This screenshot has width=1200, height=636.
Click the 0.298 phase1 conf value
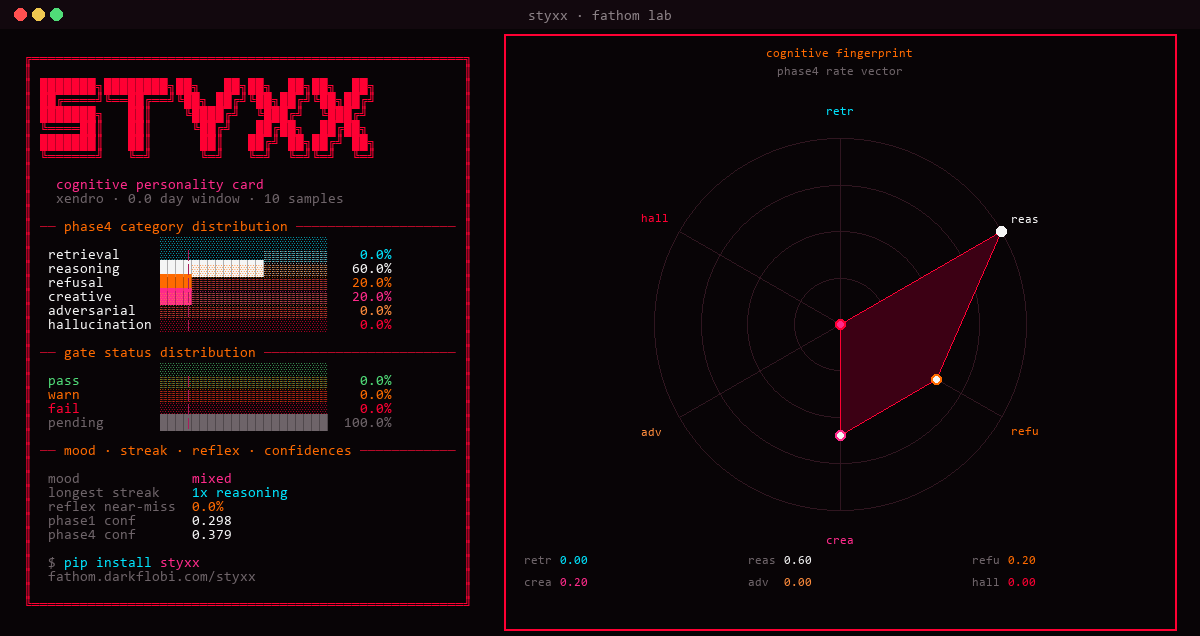tap(212, 521)
